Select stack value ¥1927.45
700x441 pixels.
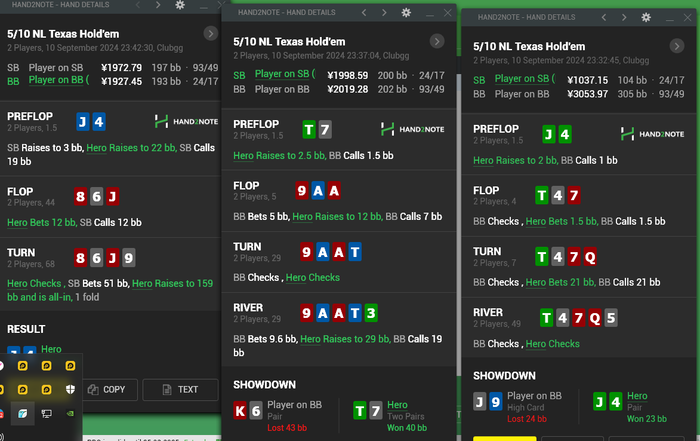(x=121, y=82)
